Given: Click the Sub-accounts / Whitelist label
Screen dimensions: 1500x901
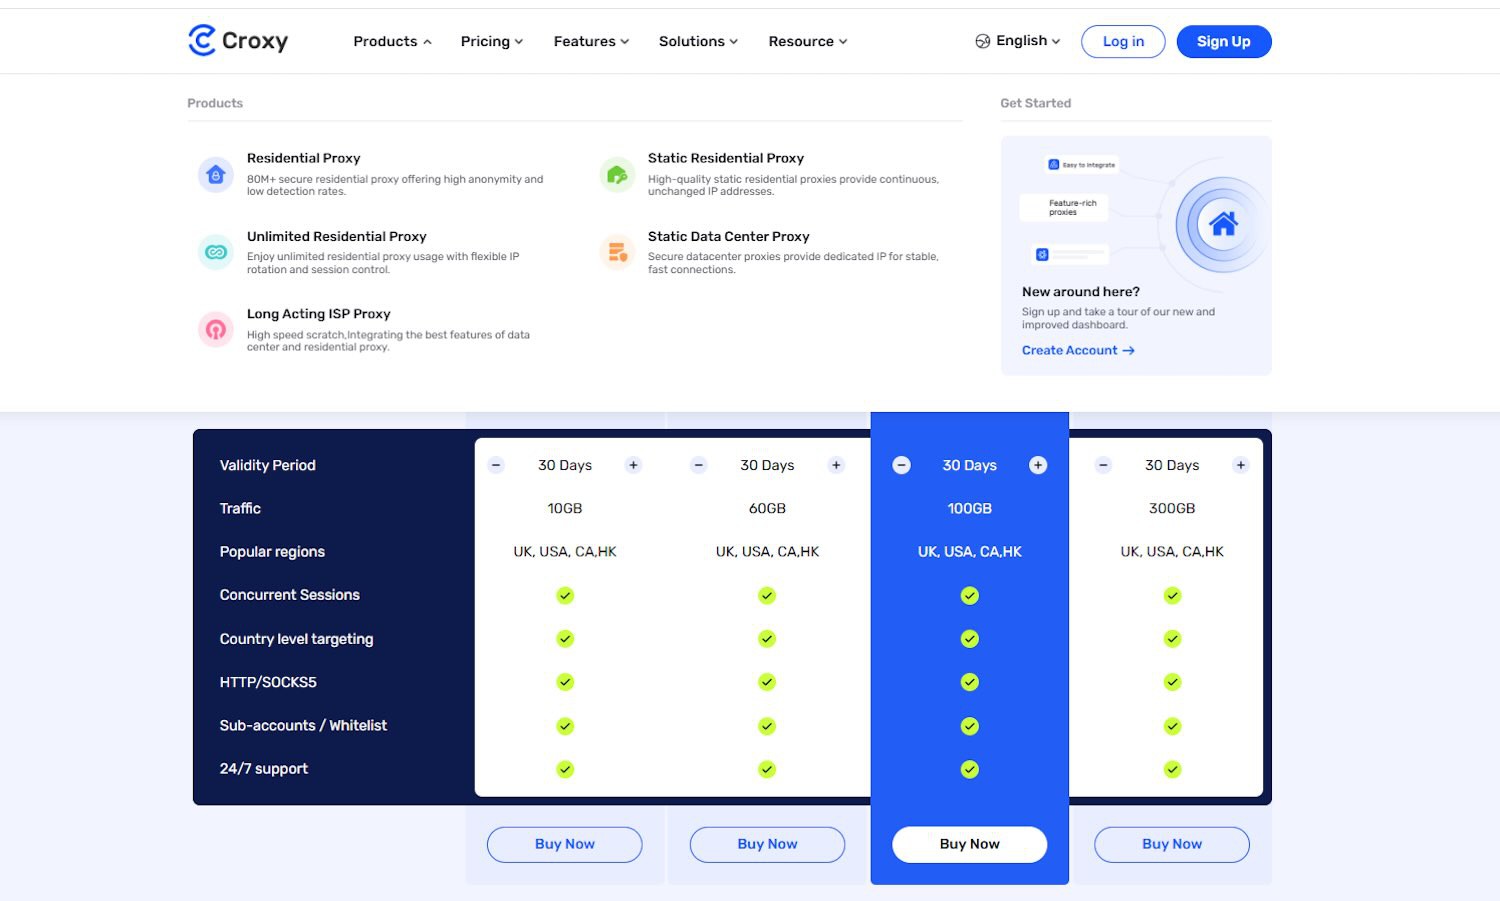Looking at the screenshot, I should (303, 725).
